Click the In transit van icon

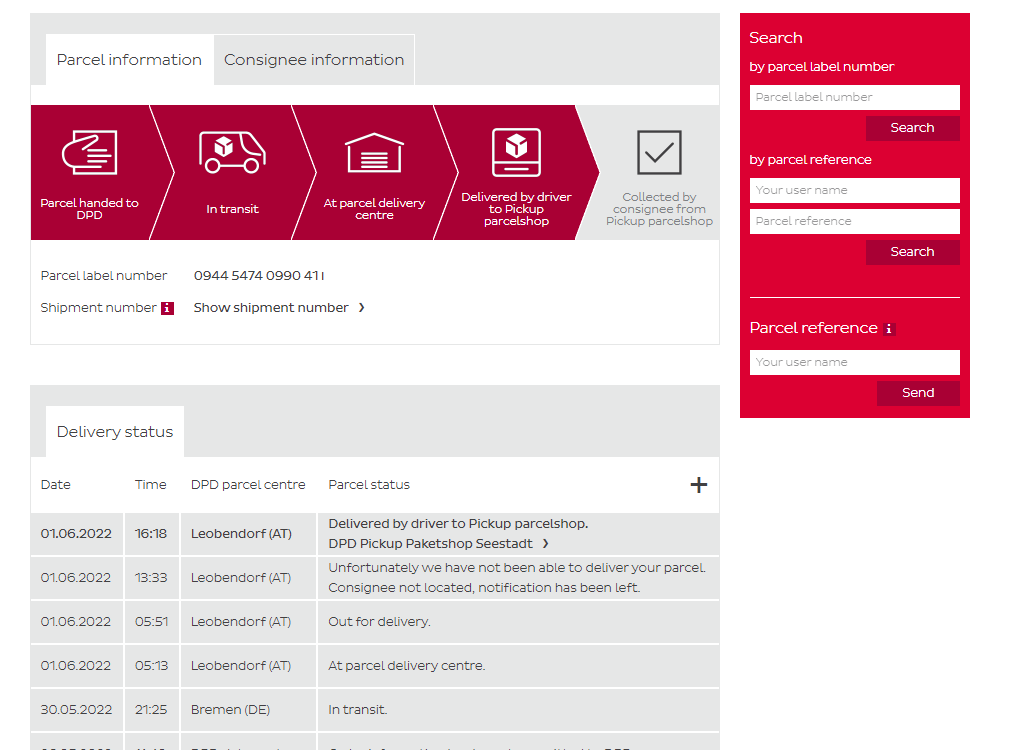coord(232,152)
